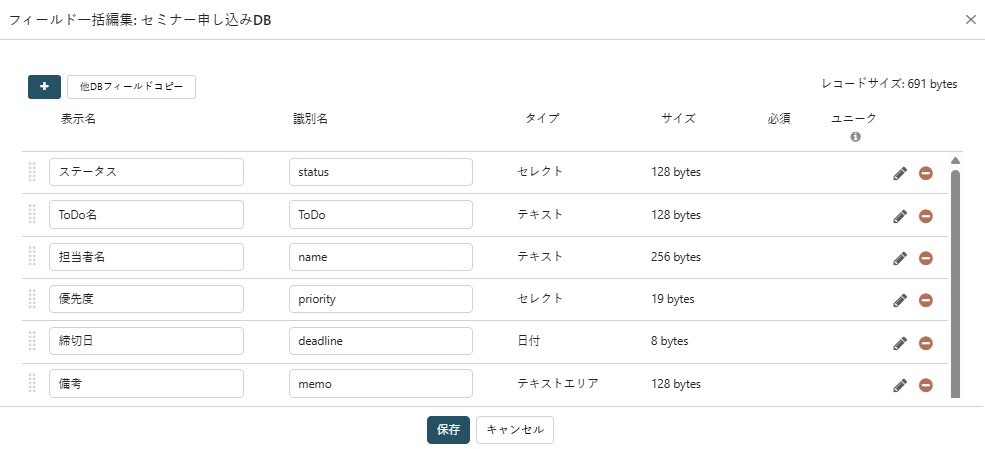Click the 識別名 input containing deadline
Screen dimensions: 985x449
coord(381,341)
